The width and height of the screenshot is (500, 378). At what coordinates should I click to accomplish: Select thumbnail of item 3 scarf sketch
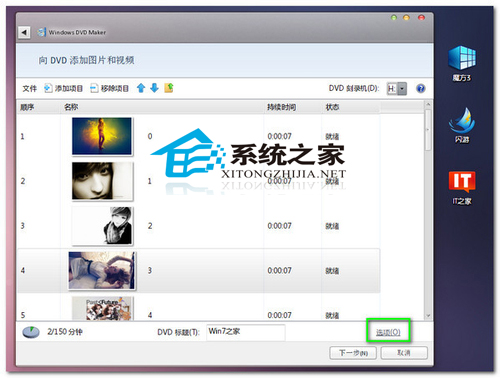(x=102, y=226)
